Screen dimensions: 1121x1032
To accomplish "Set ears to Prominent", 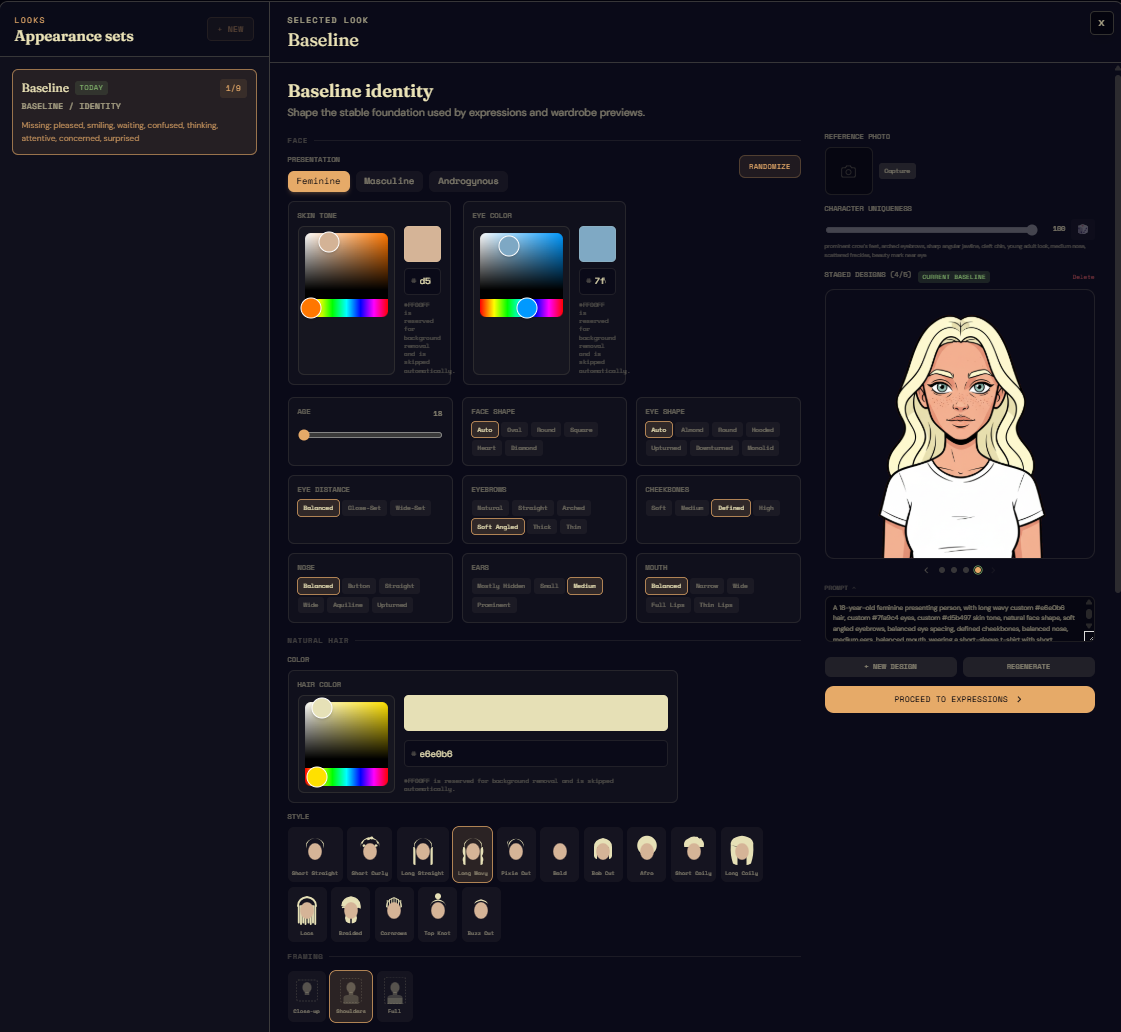I will pos(494,605).
